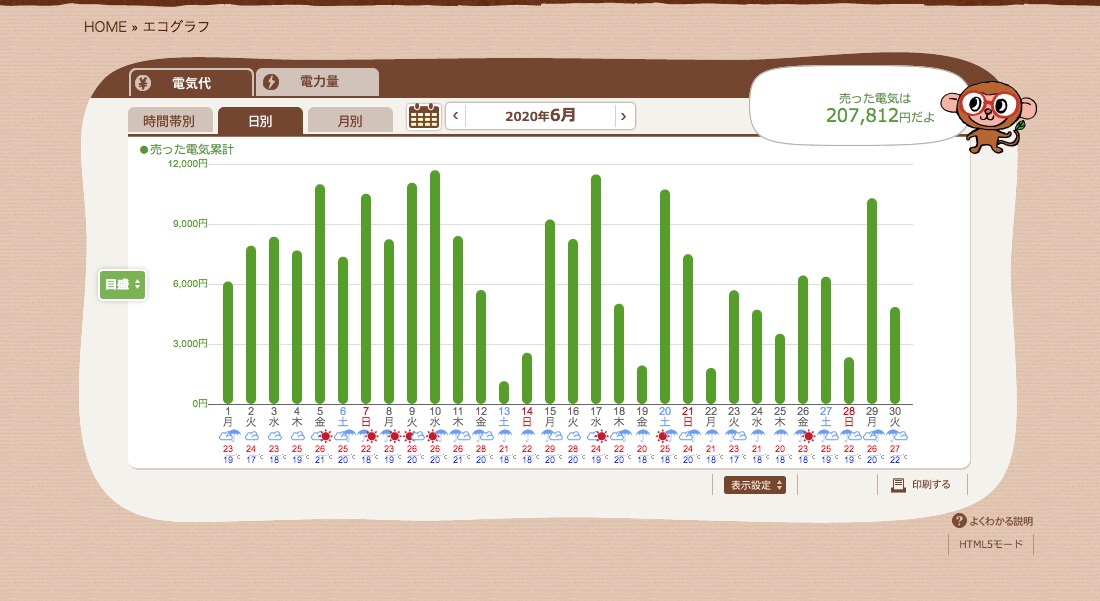Click the date label 30 火
Screen dimensions: 1100x601
(895, 417)
